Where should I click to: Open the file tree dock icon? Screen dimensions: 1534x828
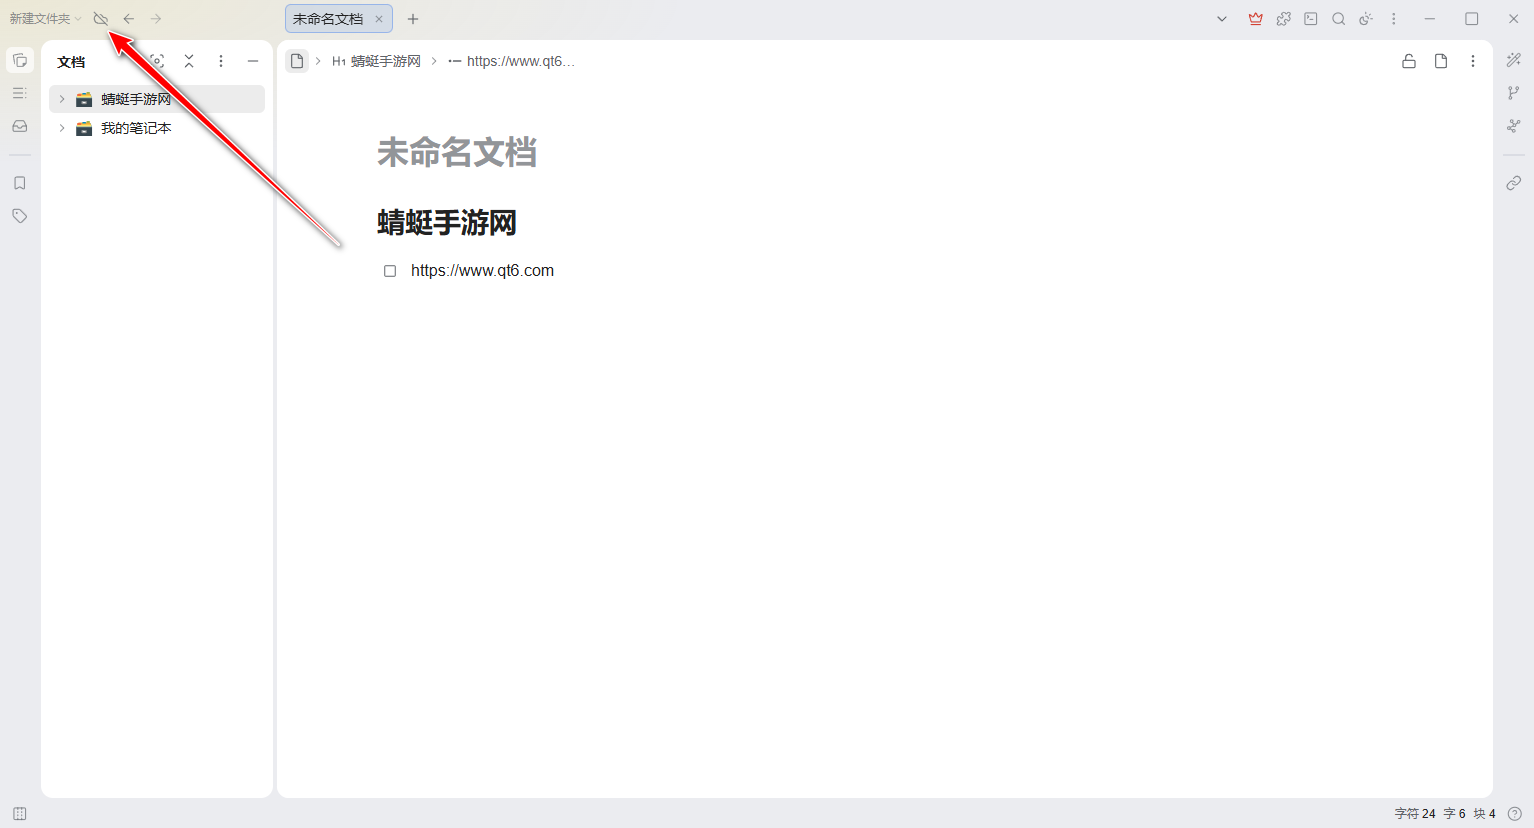[20, 61]
